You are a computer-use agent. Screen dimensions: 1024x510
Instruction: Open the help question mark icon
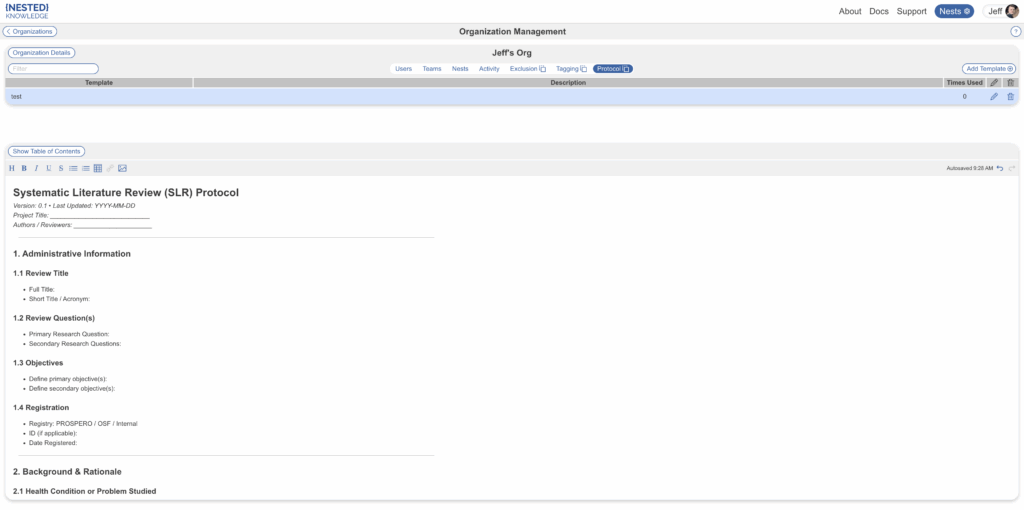(1015, 32)
